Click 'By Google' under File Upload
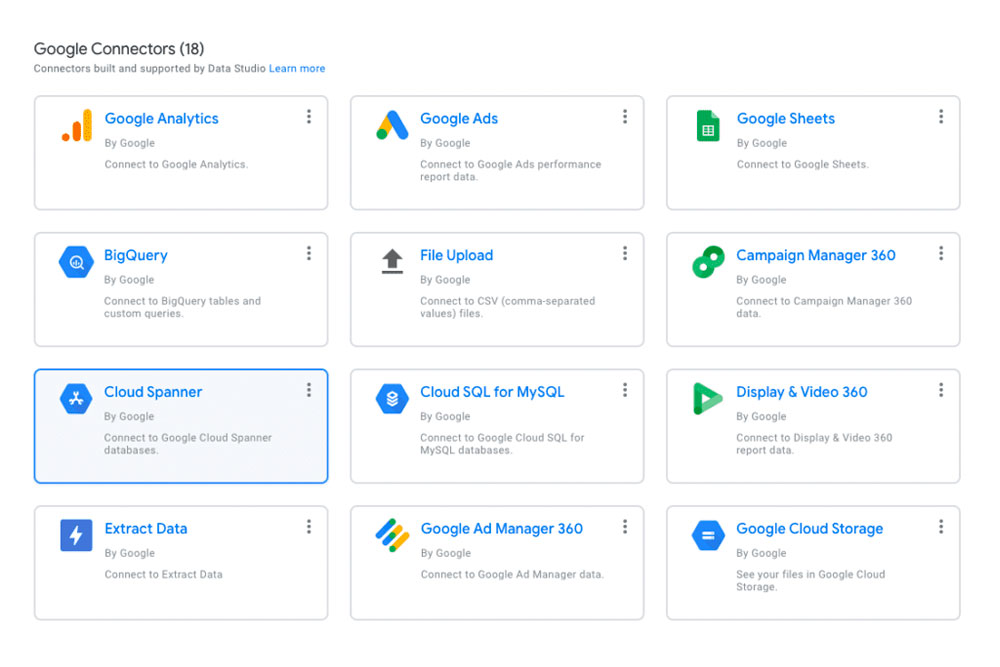 445,280
